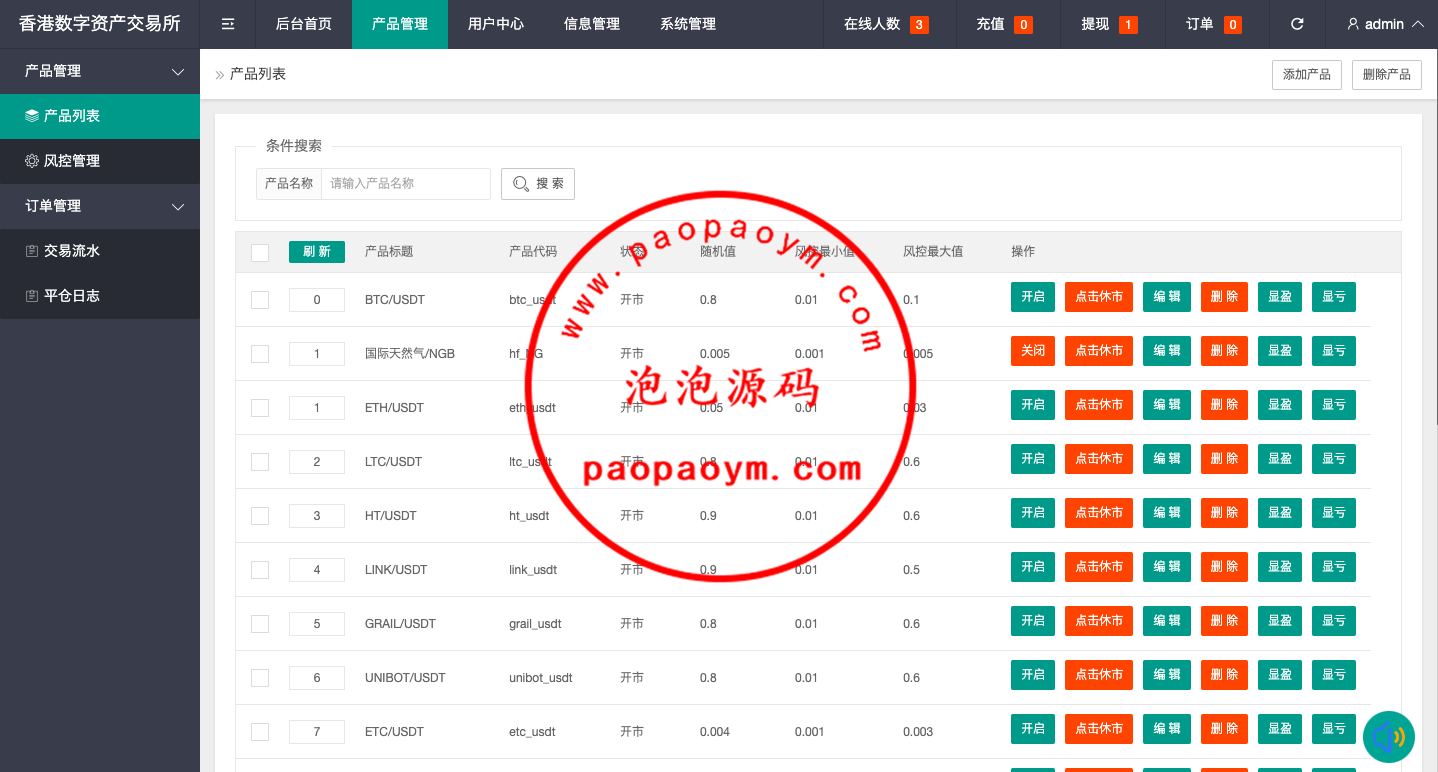Check the GRAIL/USDT row checkbox
1438x772 pixels.
coord(260,624)
